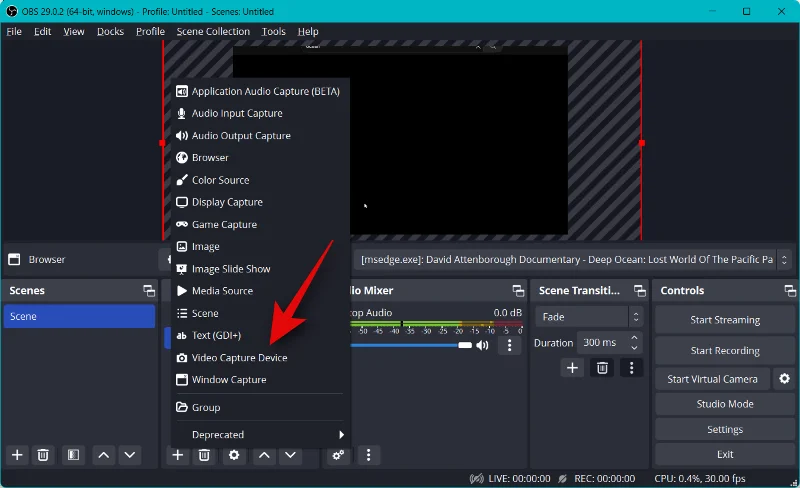Screen dimensions: 800x488
Task: Open the Help menu
Action: pyautogui.click(x=308, y=32)
